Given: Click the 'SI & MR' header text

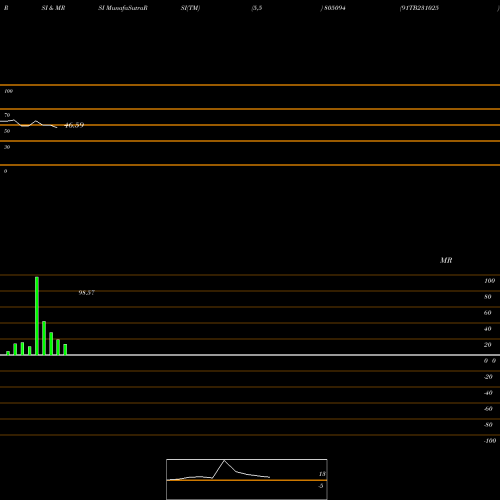Looking at the screenshot, I should coord(53,8).
